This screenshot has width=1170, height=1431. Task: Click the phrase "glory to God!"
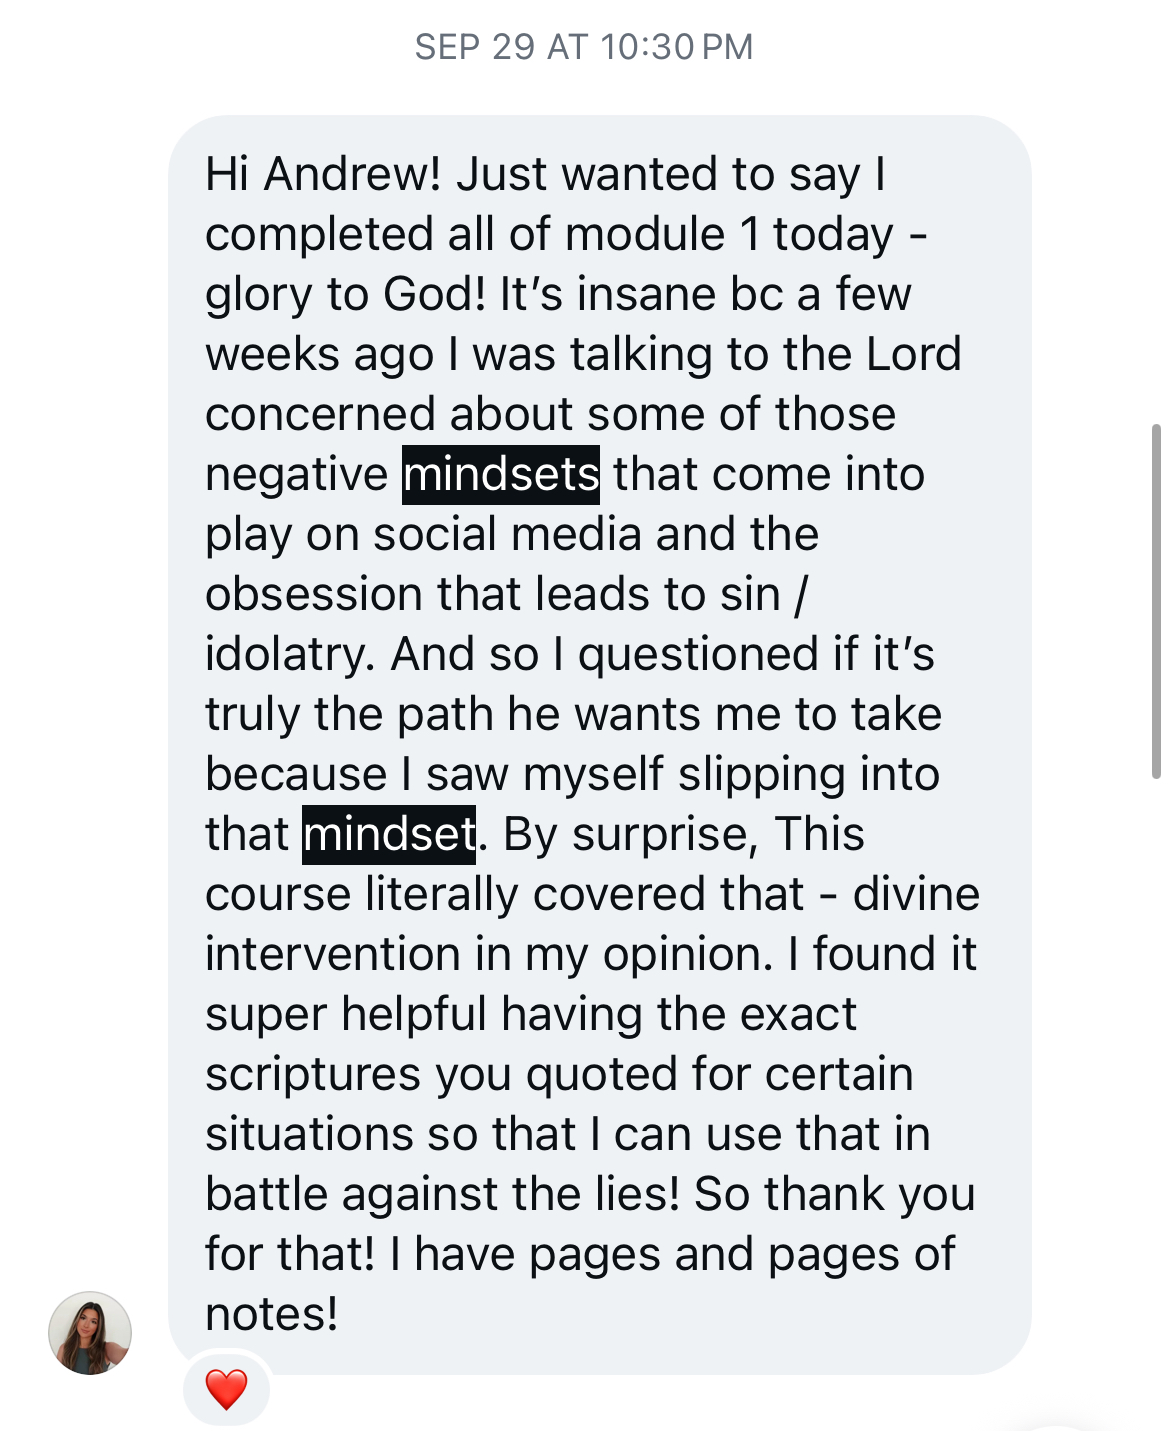pyautogui.click(x=346, y=294)
